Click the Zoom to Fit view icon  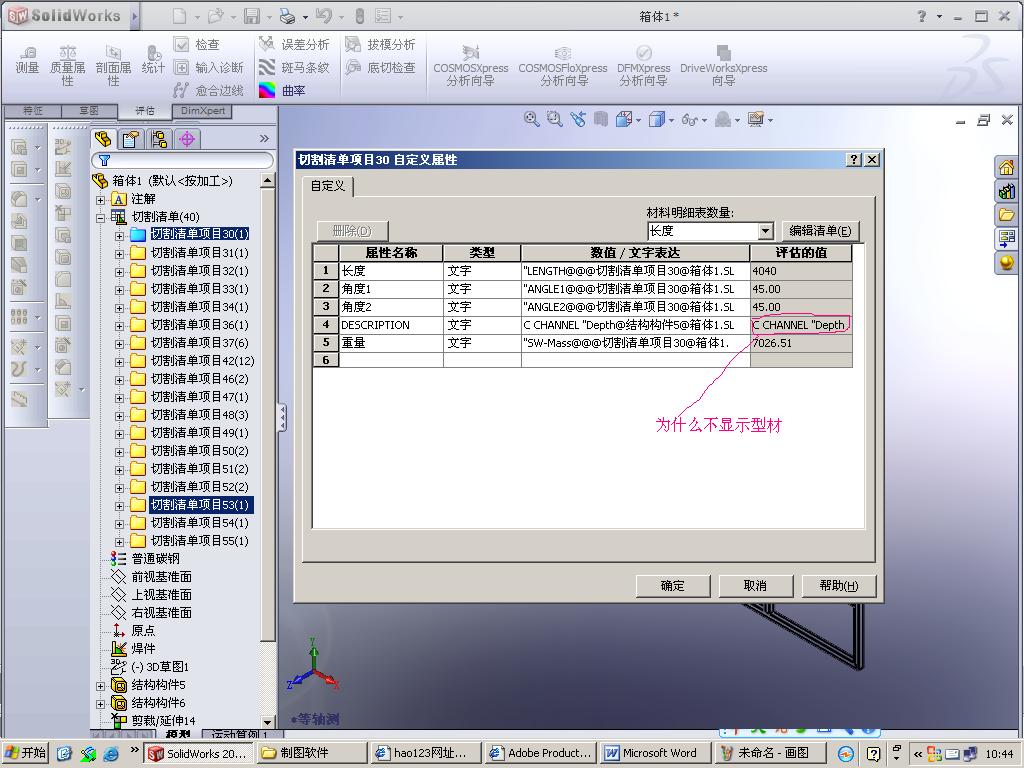532,120
